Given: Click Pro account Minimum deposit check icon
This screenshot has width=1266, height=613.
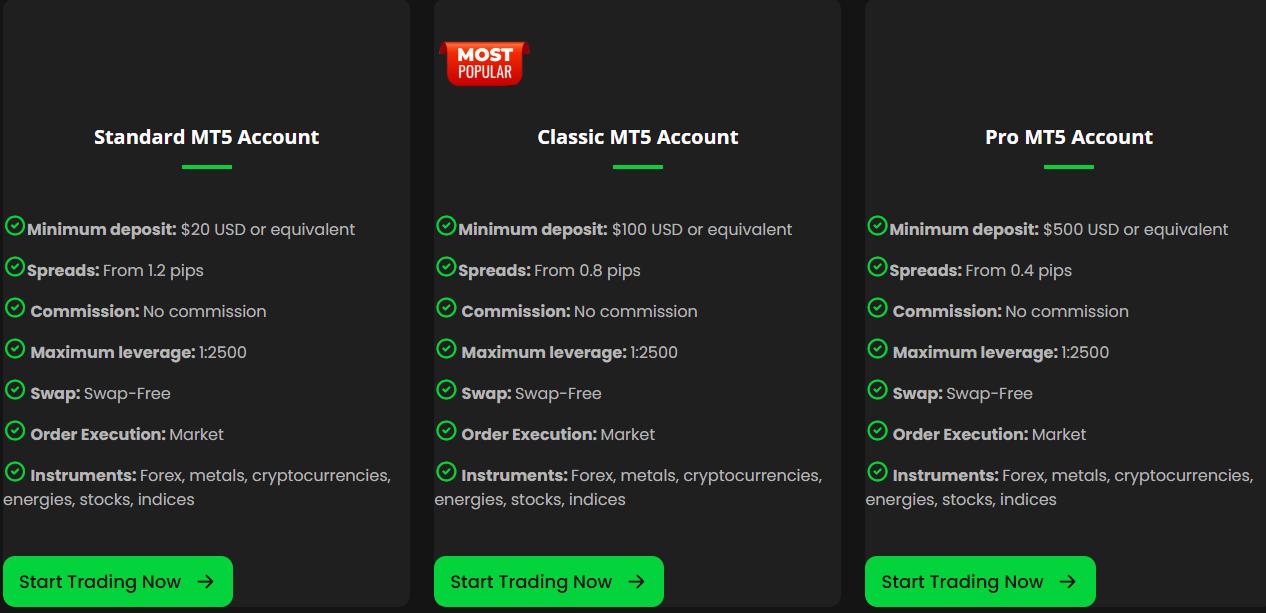Looking at the screenshot, I should pyautogui.click(x=877, y=225).
